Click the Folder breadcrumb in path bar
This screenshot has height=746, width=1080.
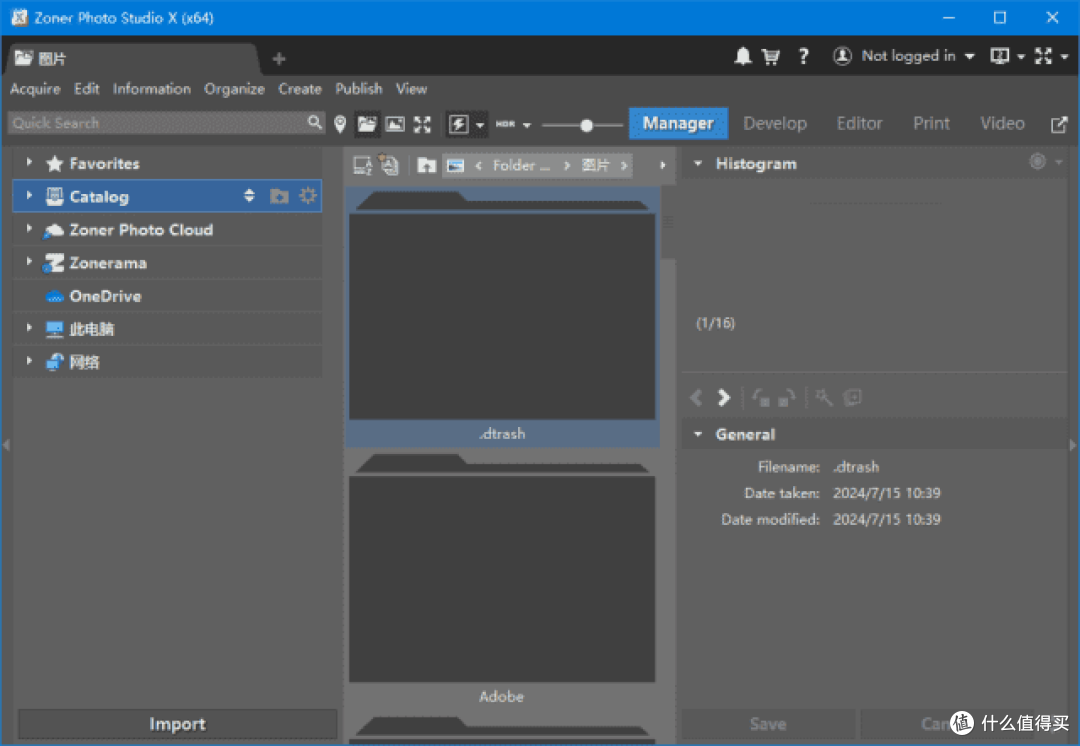(521, 165)
